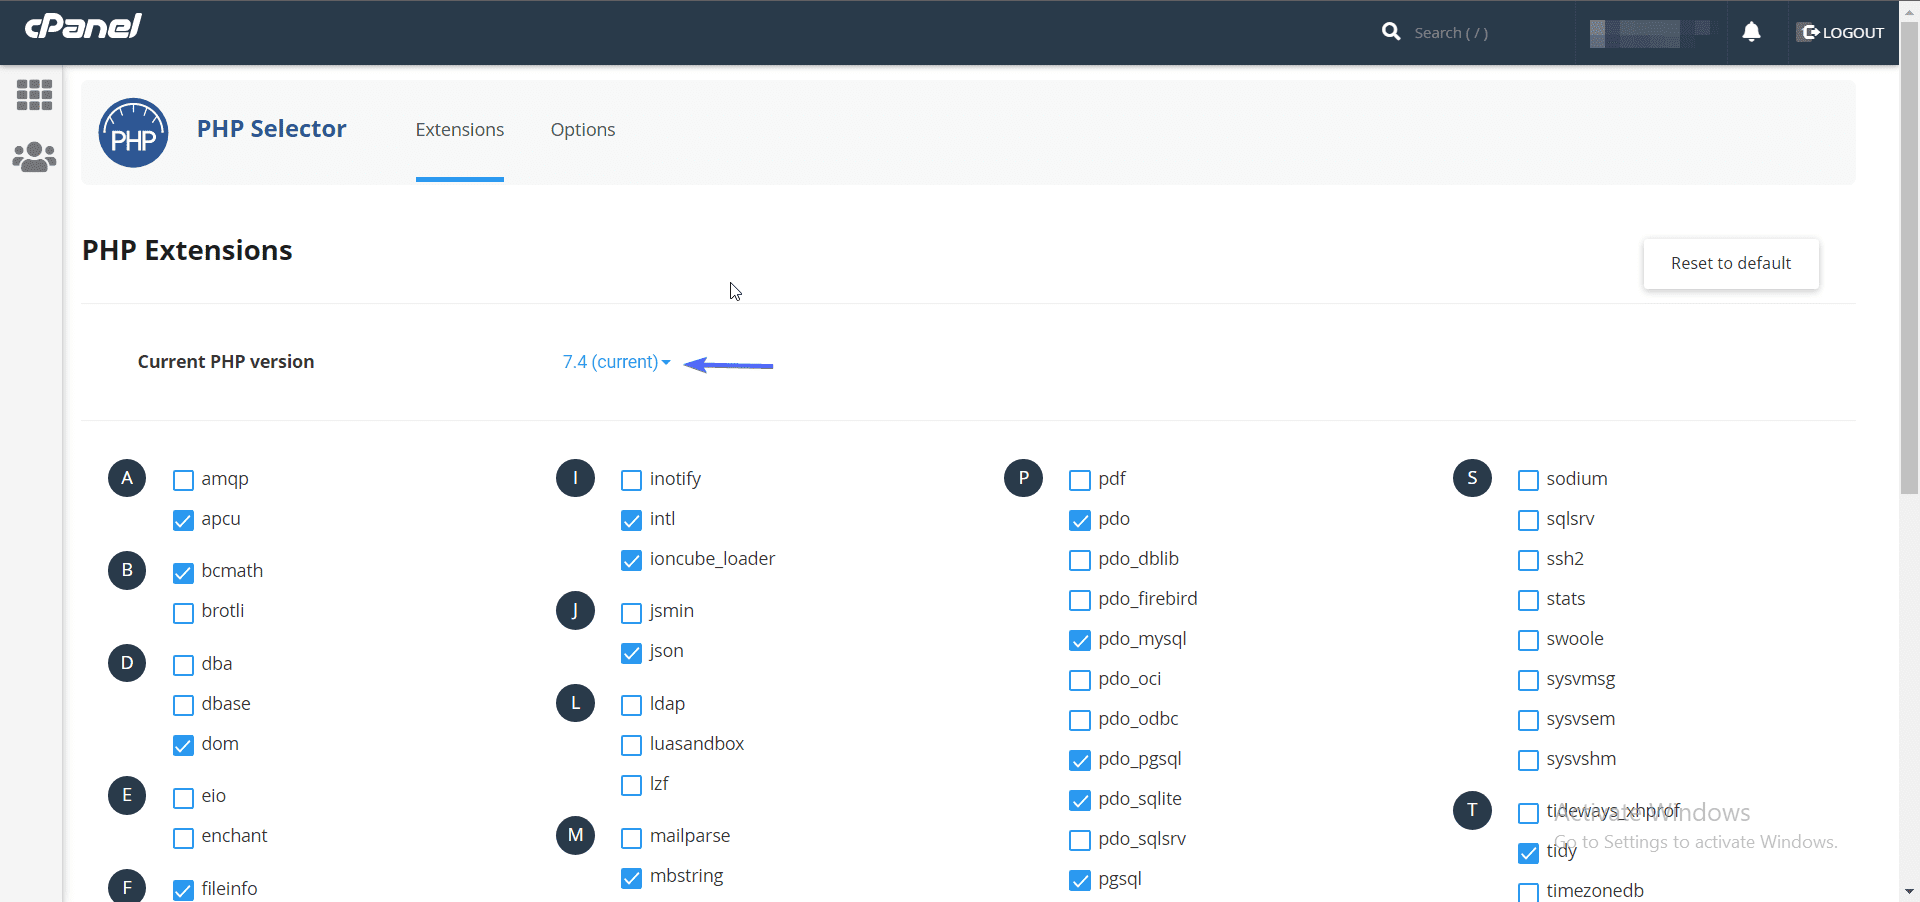Enable the pdo_firebird extension

pos(1080,600)
